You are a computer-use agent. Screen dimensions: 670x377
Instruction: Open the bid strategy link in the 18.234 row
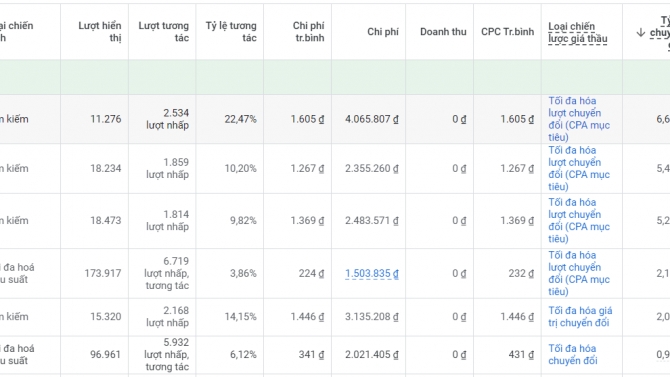coord(579,168)
